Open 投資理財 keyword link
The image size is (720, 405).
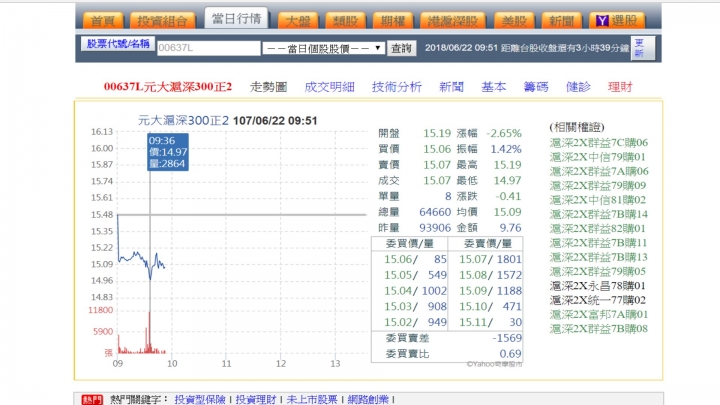pyautogui.click(x=256, y=399)
